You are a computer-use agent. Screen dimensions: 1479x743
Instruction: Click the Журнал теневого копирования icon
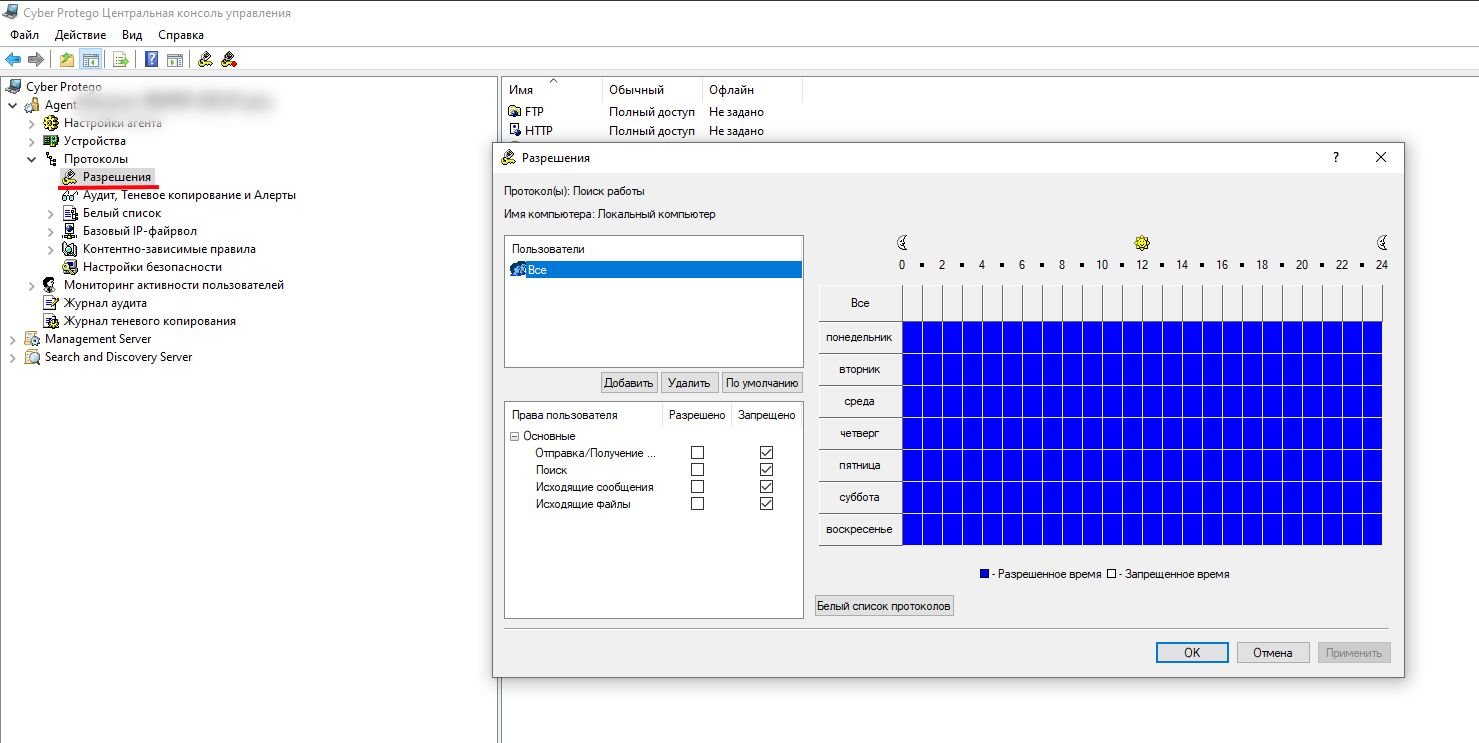[51, 321]
